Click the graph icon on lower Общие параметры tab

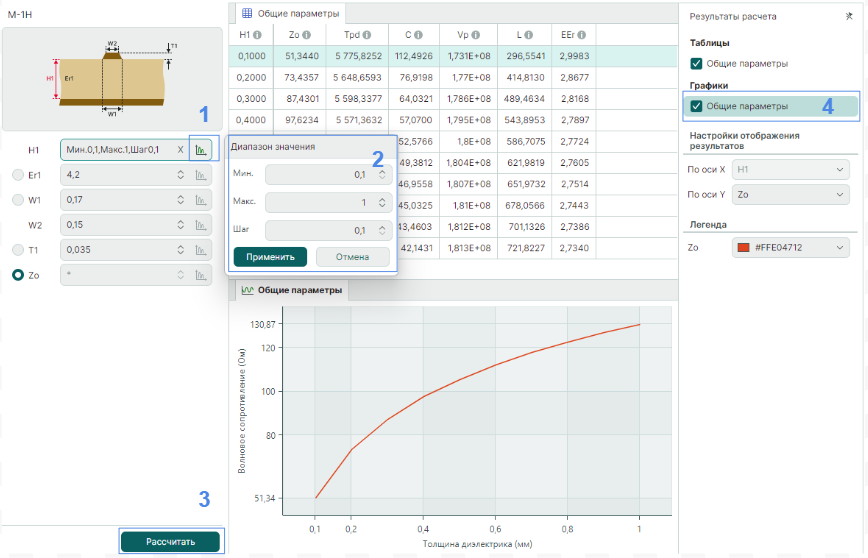click(247, 290)
